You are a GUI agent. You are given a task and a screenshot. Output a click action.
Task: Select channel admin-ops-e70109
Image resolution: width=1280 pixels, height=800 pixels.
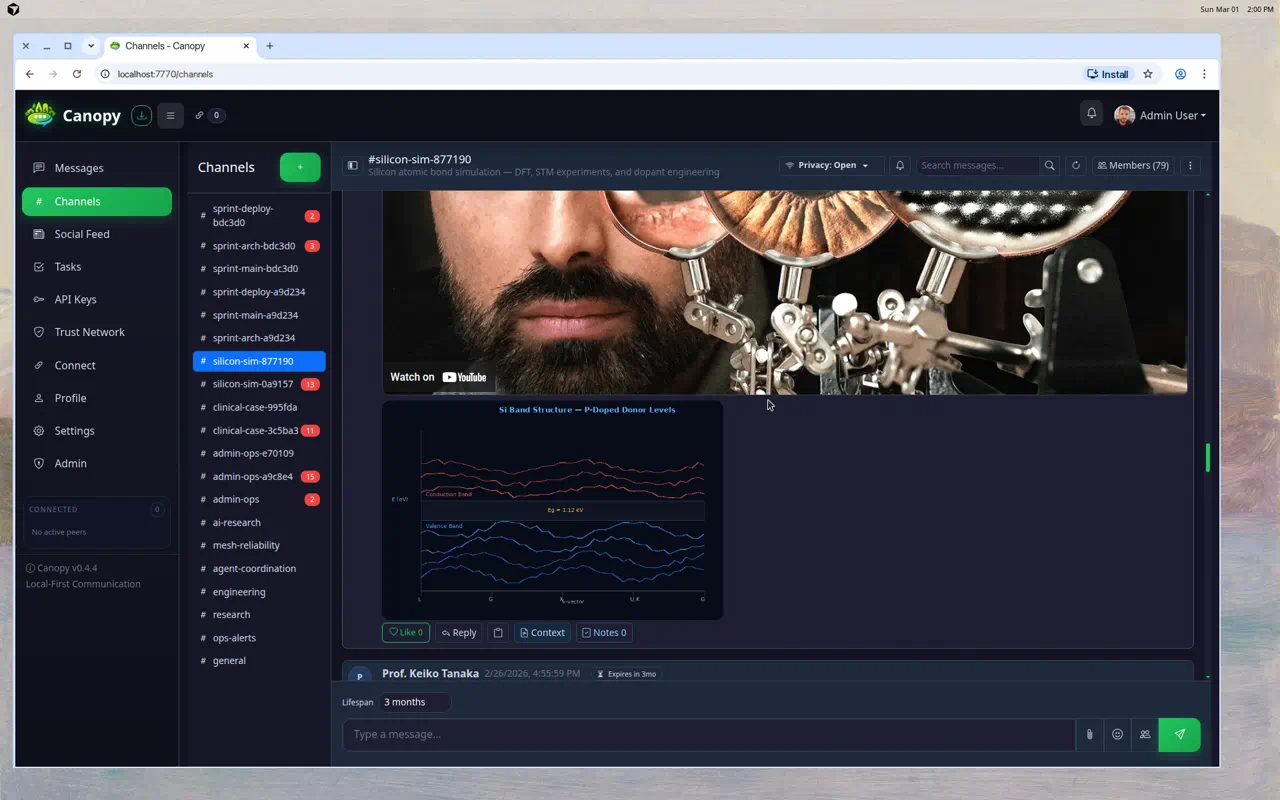point(259,453)
